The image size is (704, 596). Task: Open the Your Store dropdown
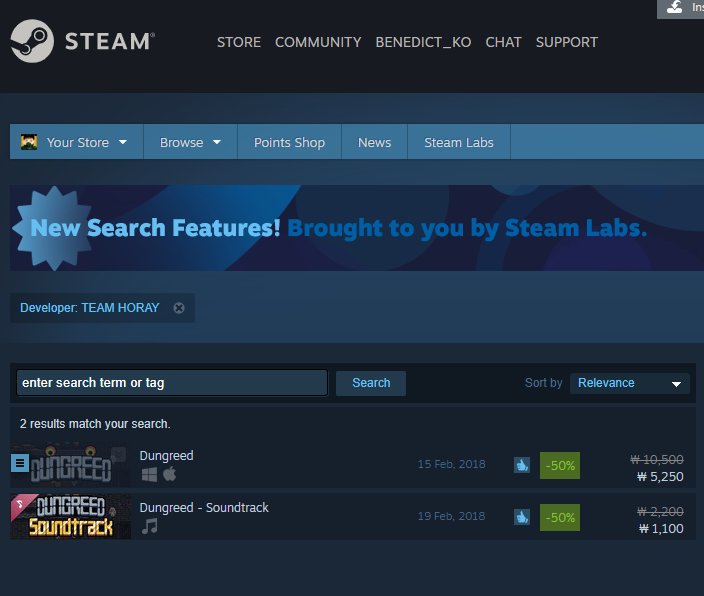pos(77,142)
